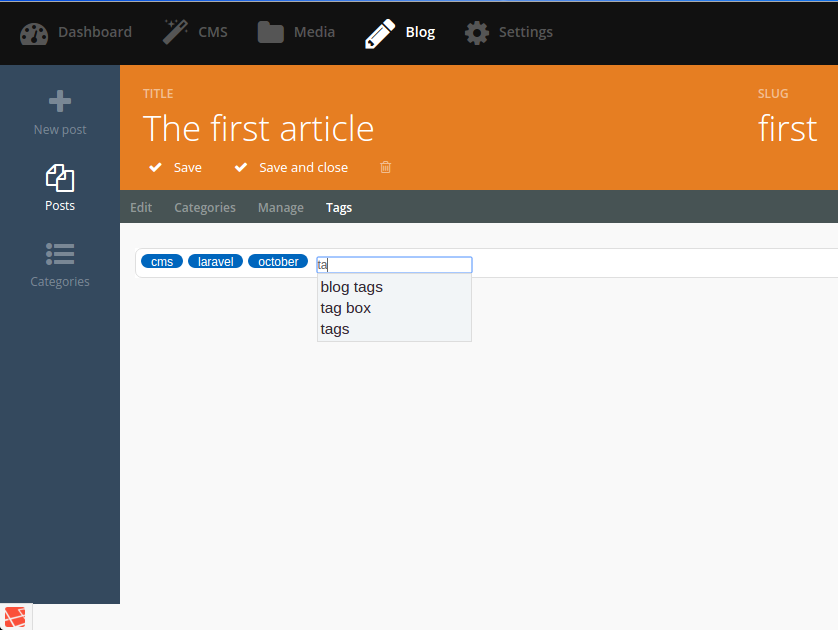The height and width of the screenshot is (630, 838).
Task: Open the Categories list icon in sidebar
Action: 60,254
